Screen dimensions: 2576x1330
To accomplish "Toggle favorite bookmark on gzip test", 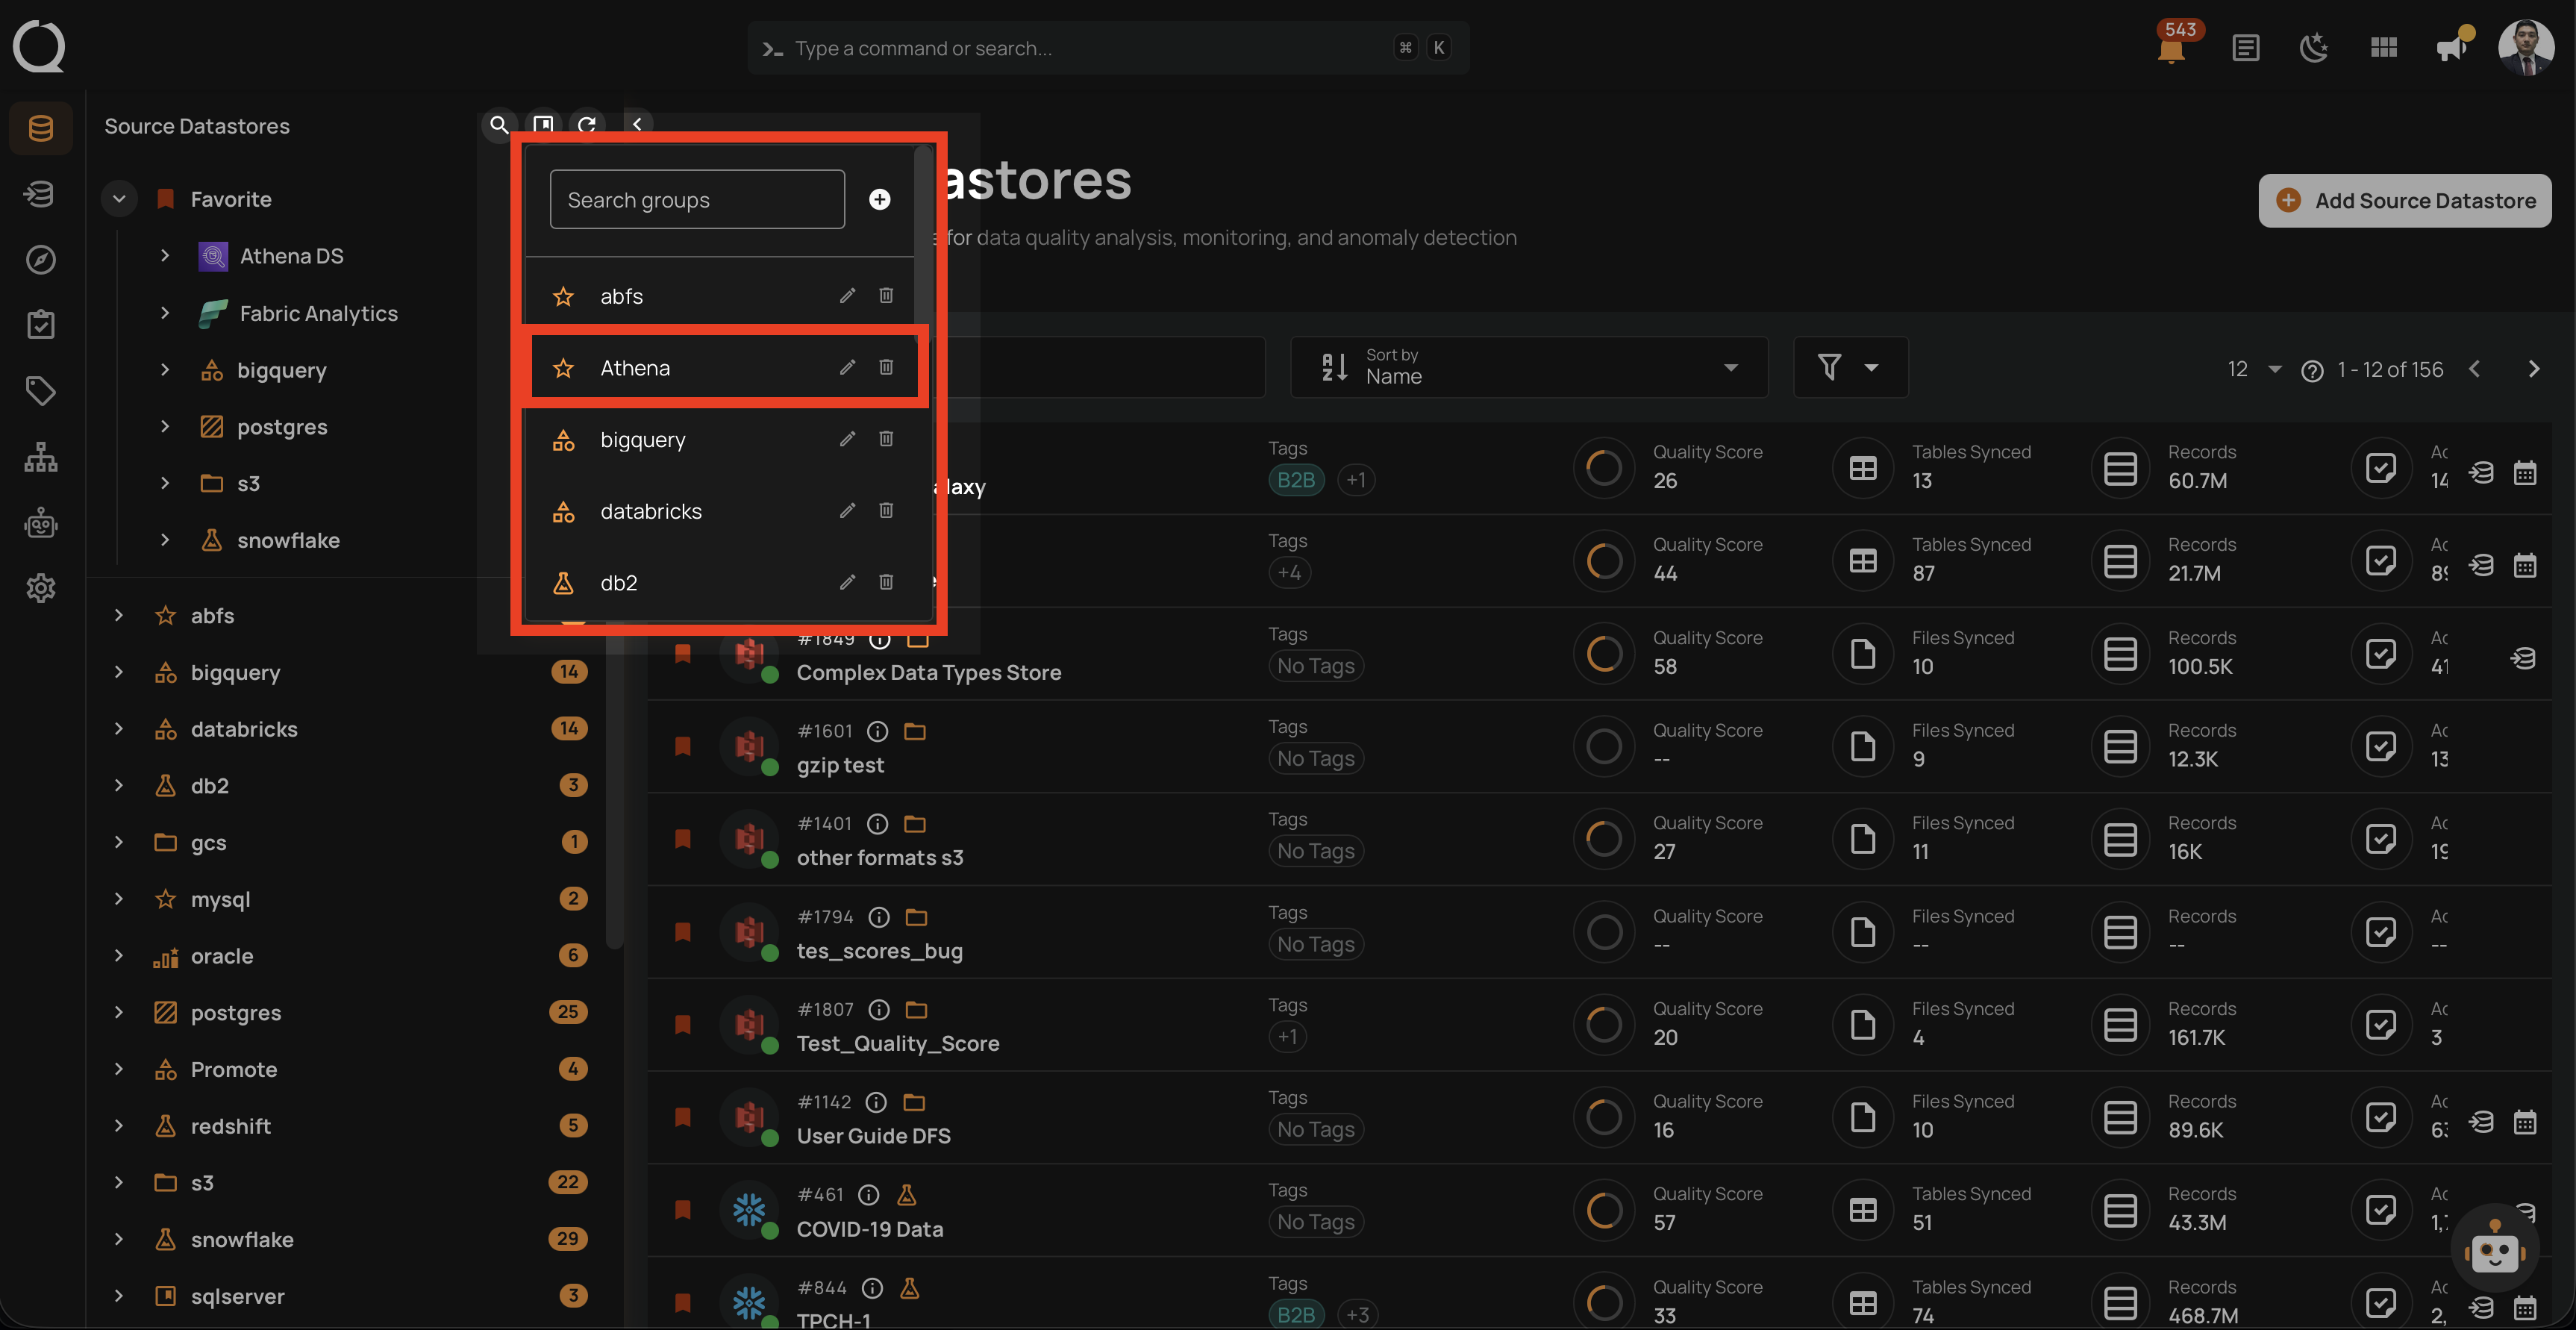I will pyautogui.click(x=683, y=746).
